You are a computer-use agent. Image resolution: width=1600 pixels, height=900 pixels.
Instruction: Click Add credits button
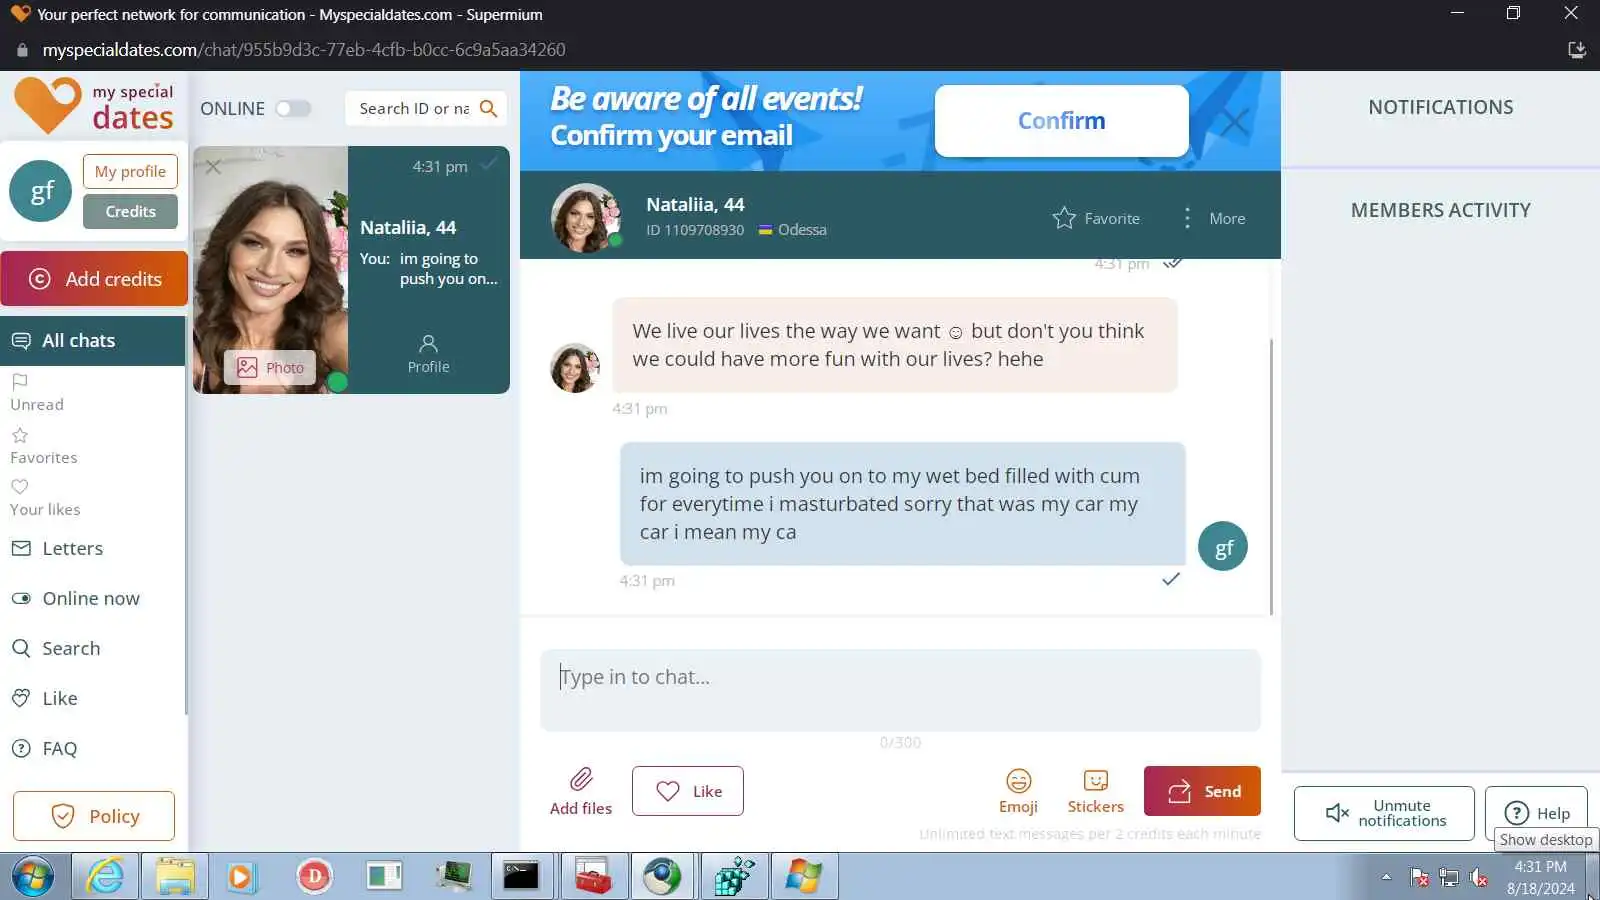pyautogui.click(x=94, y=279)
